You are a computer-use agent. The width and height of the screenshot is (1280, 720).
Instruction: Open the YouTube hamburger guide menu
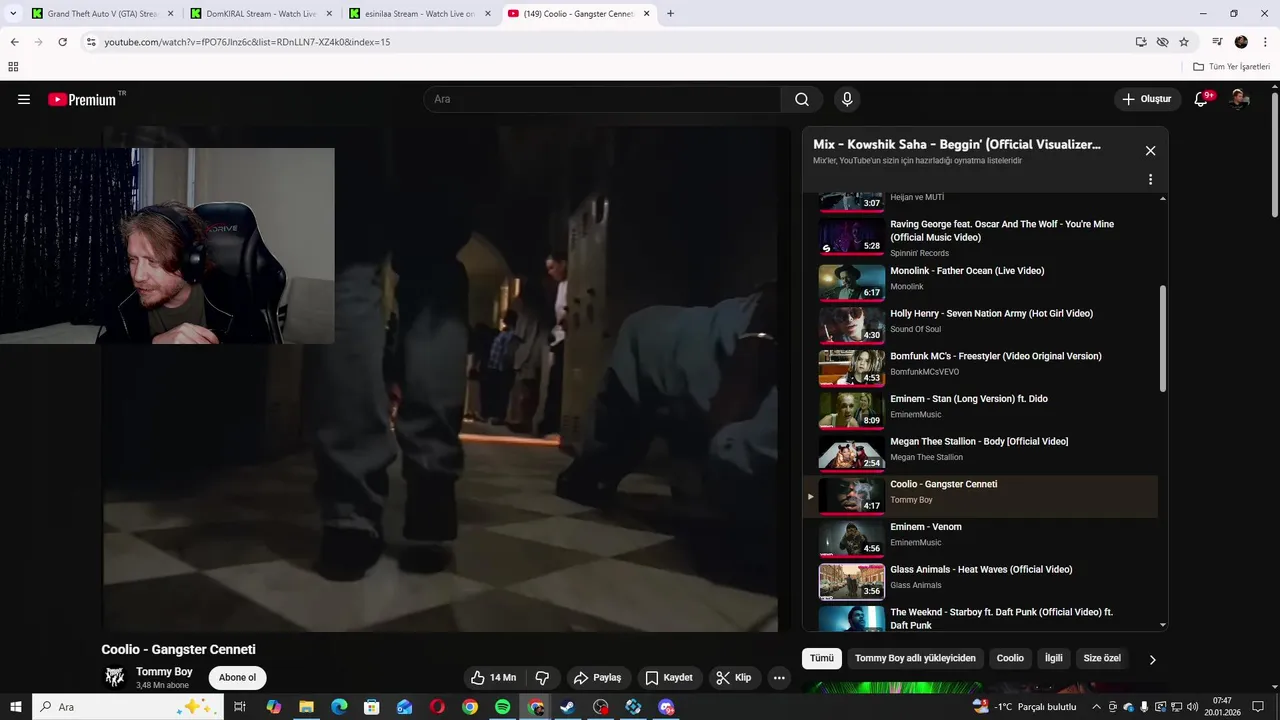coord(24,99)
